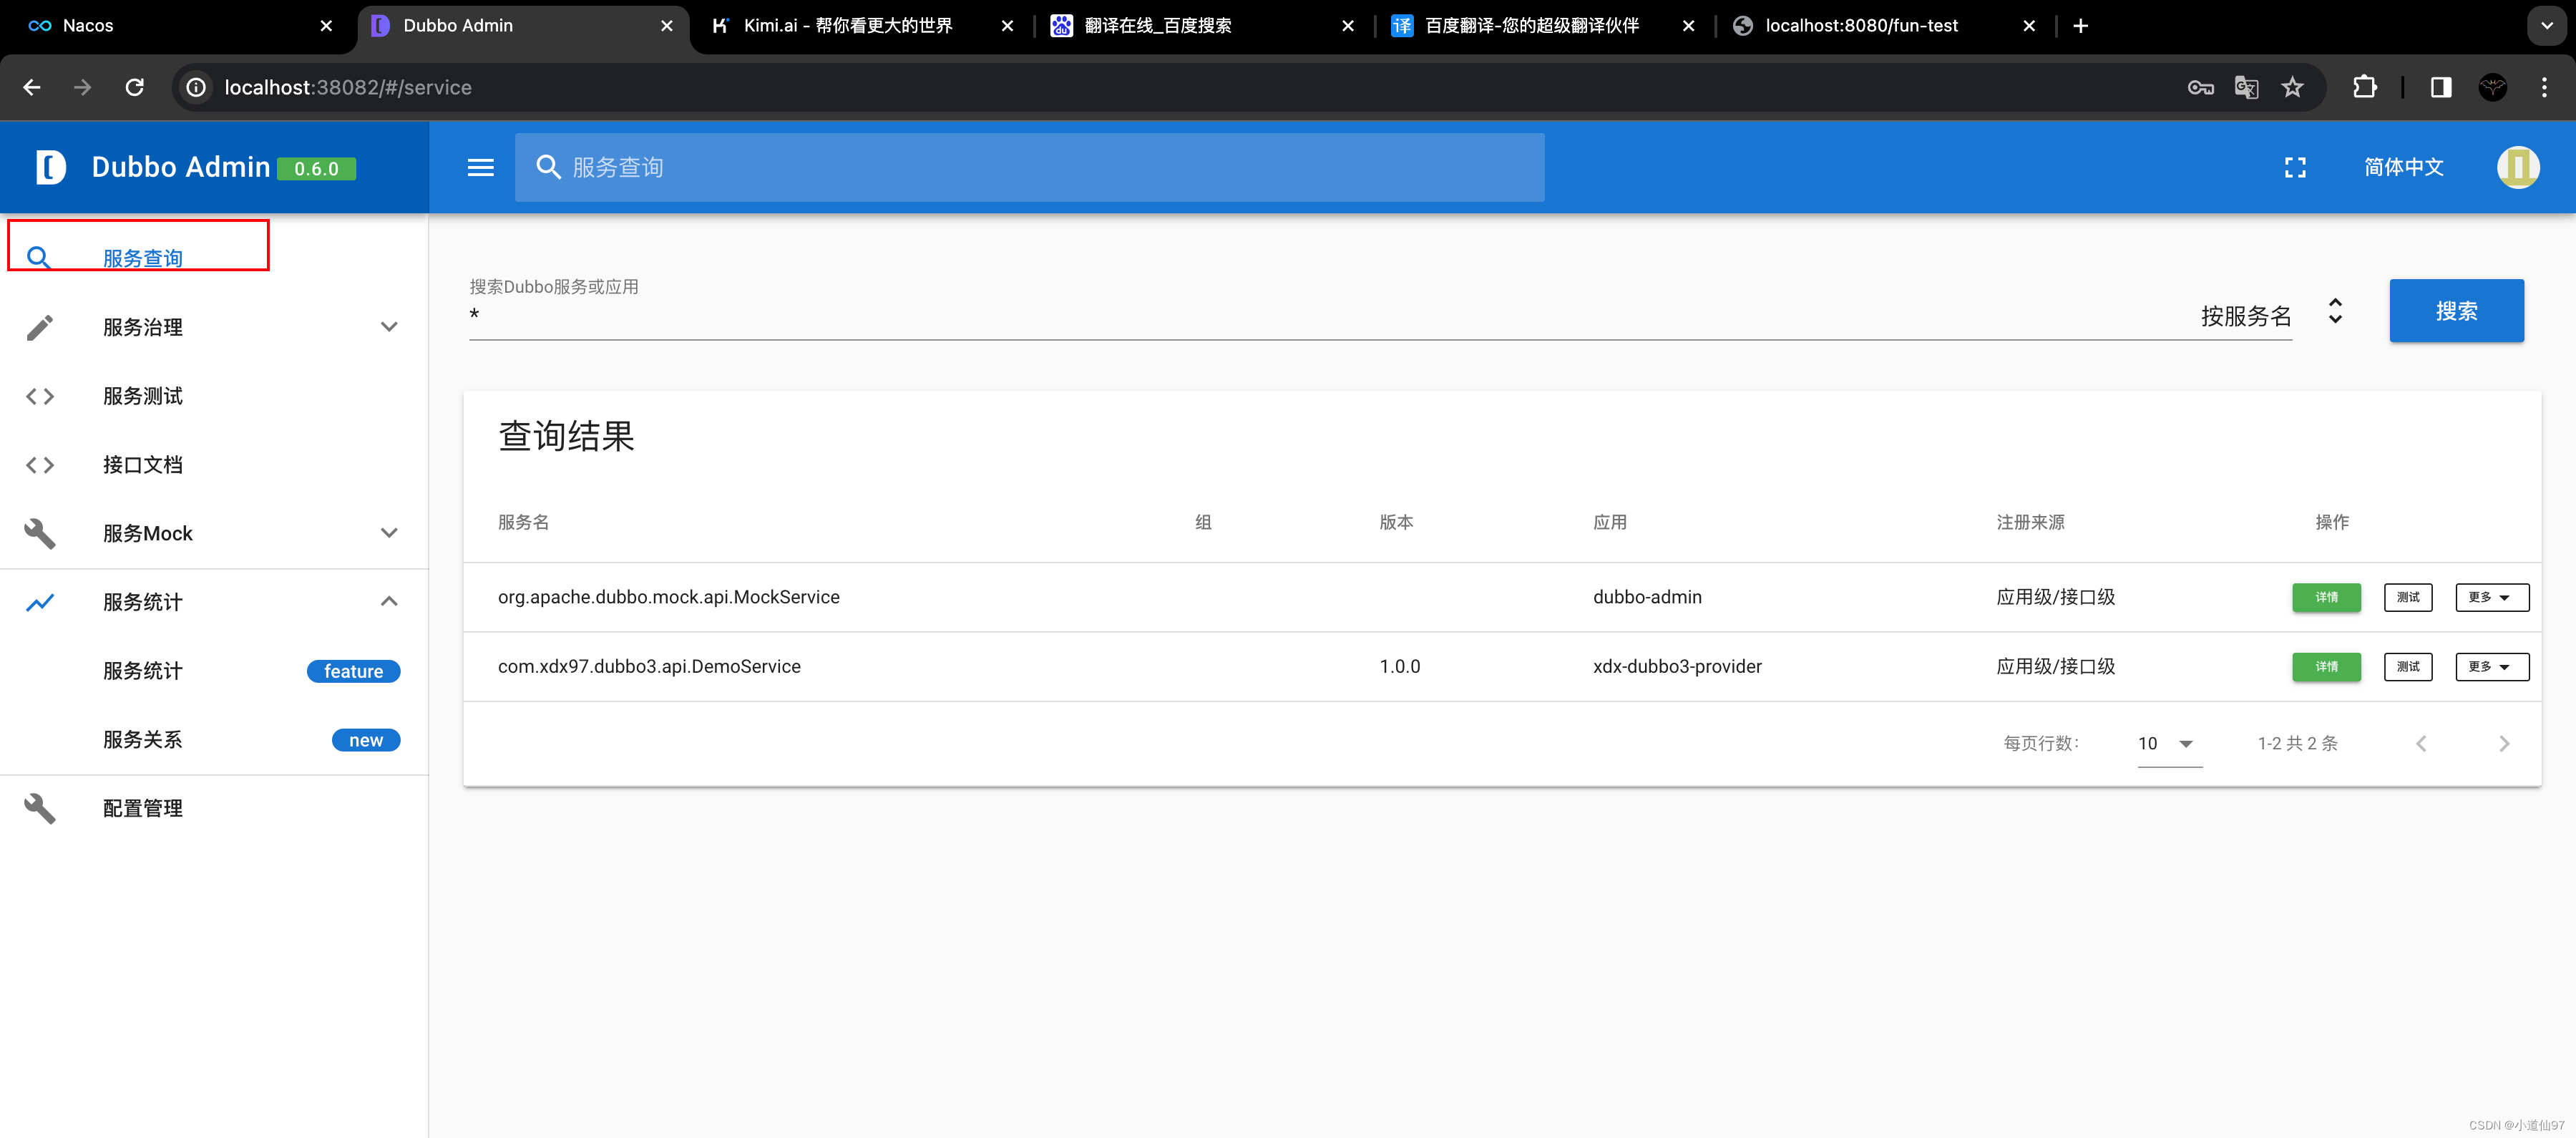The image size is (2576, 1138).
Task: Close the Dubbo Admin browser tab
Action: (x=667, y=26)
